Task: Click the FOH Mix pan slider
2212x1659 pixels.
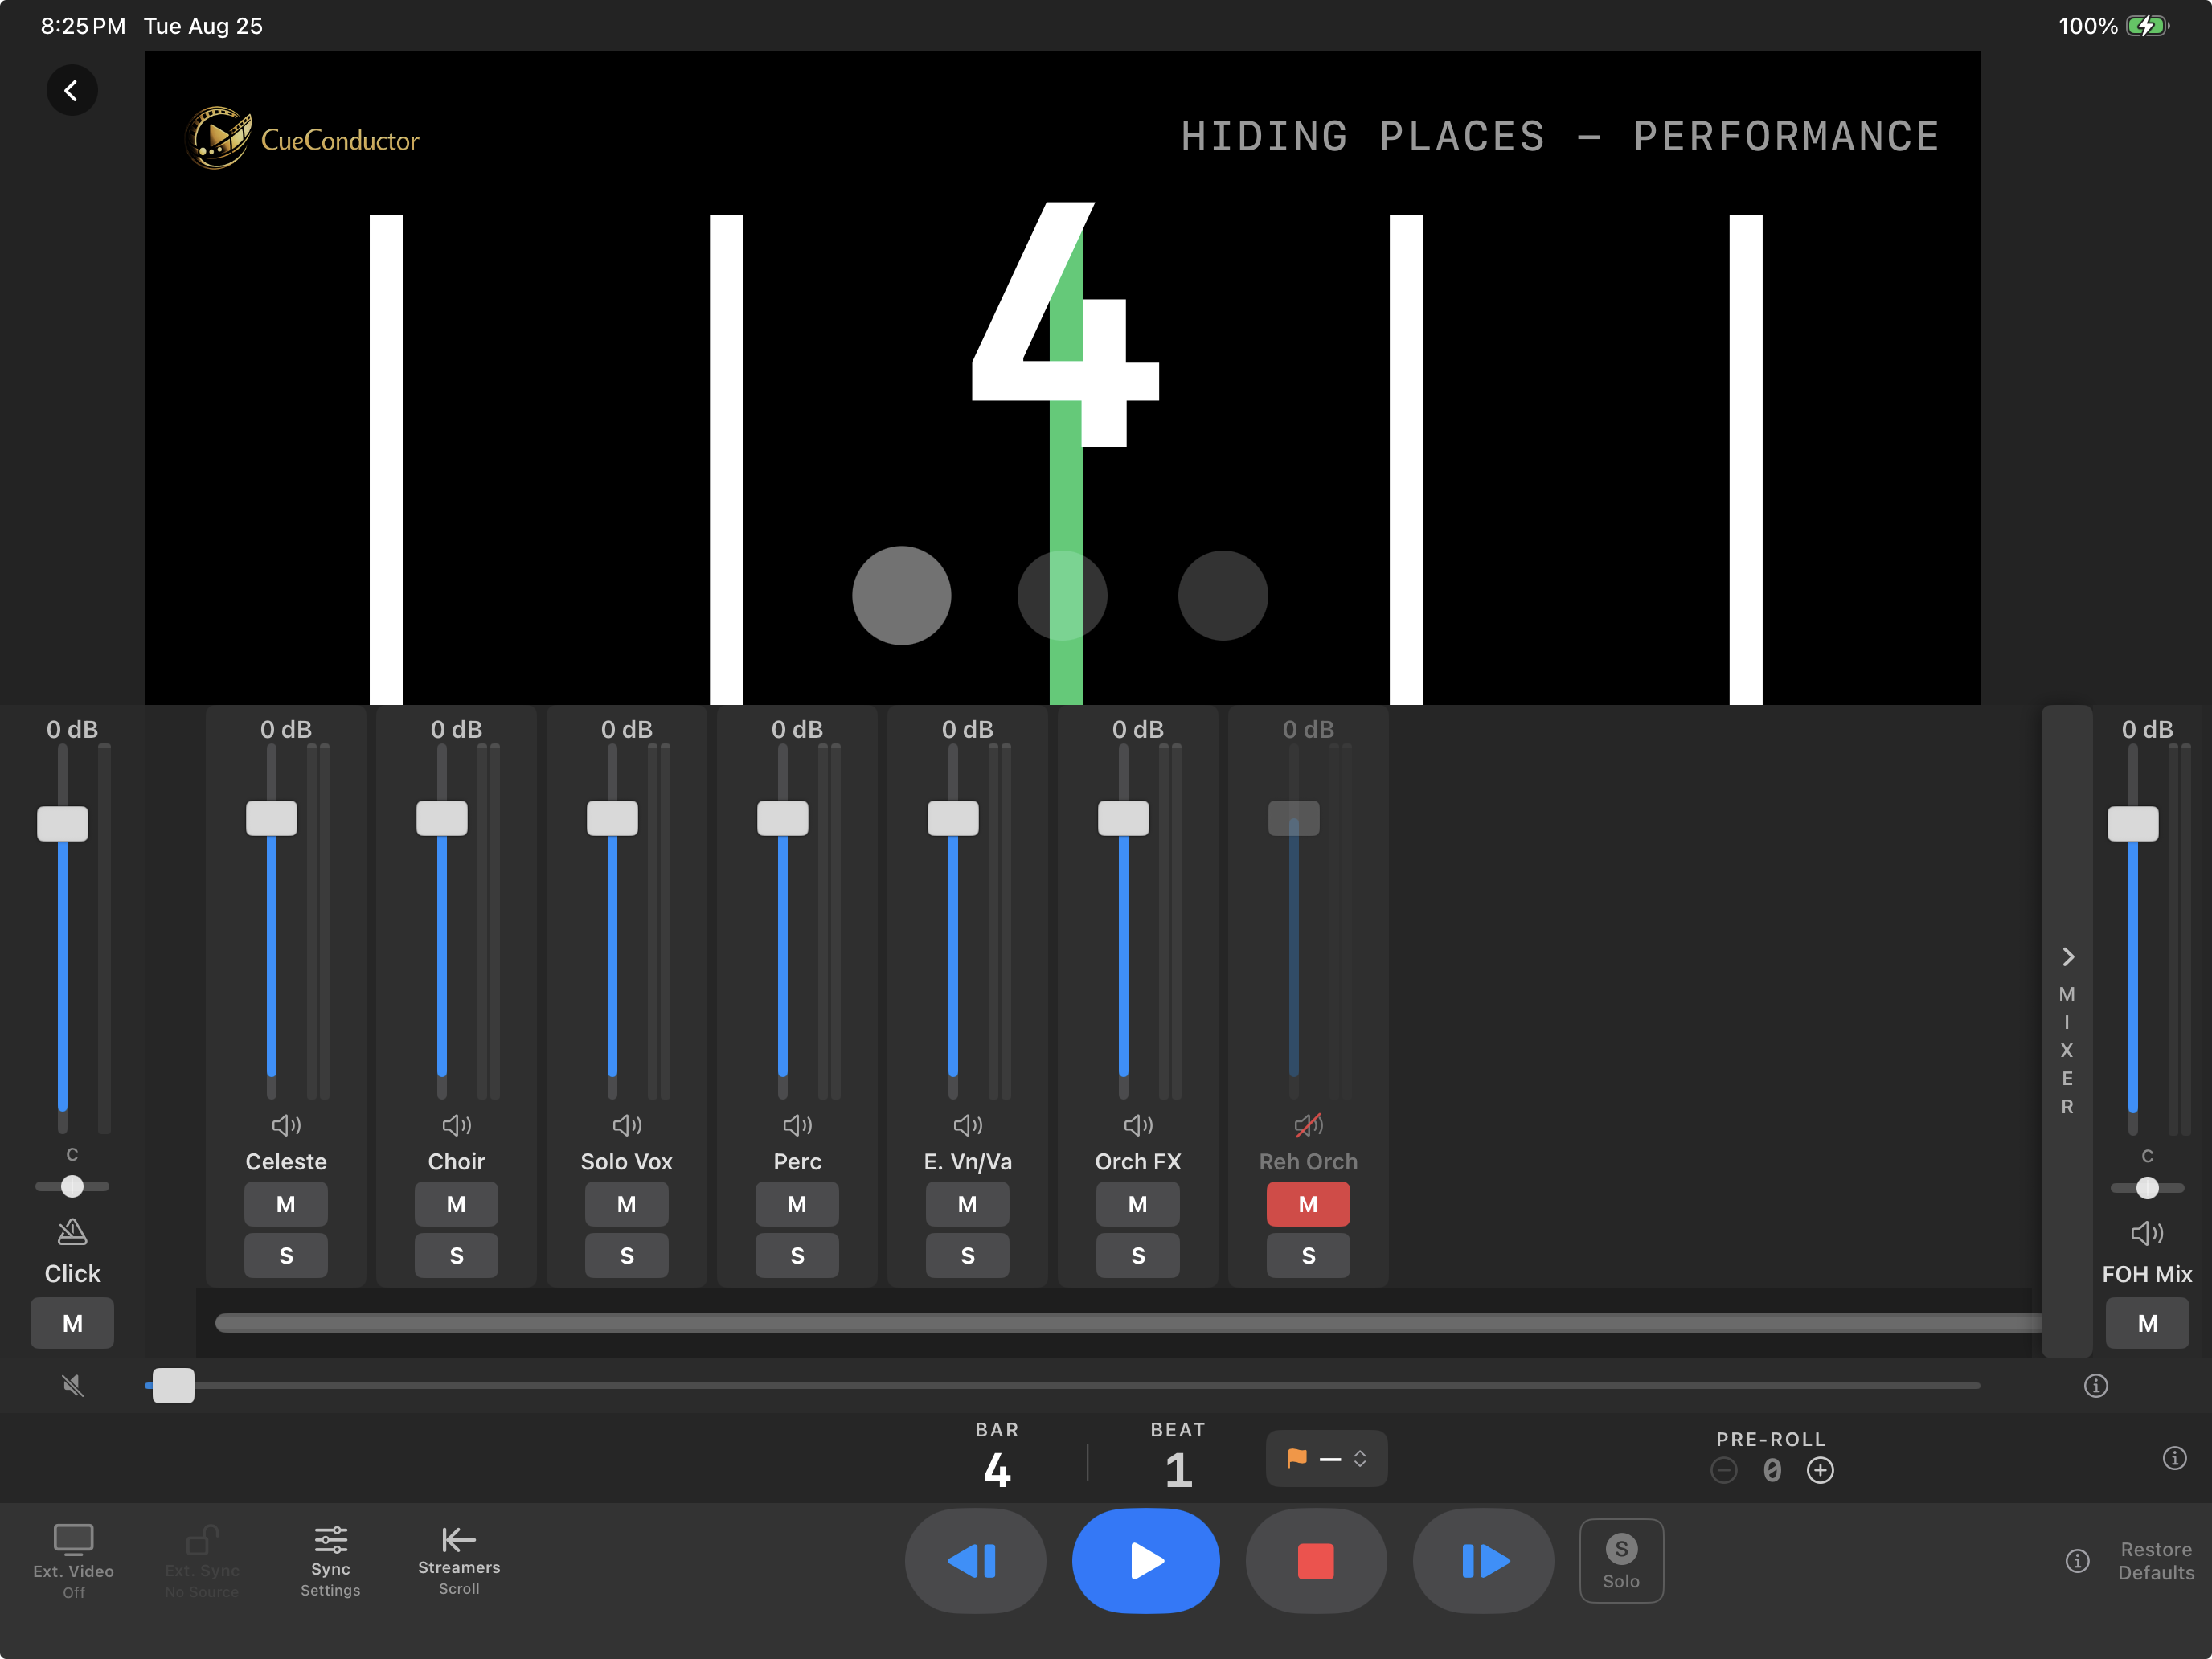Action: [2147, 1188]
